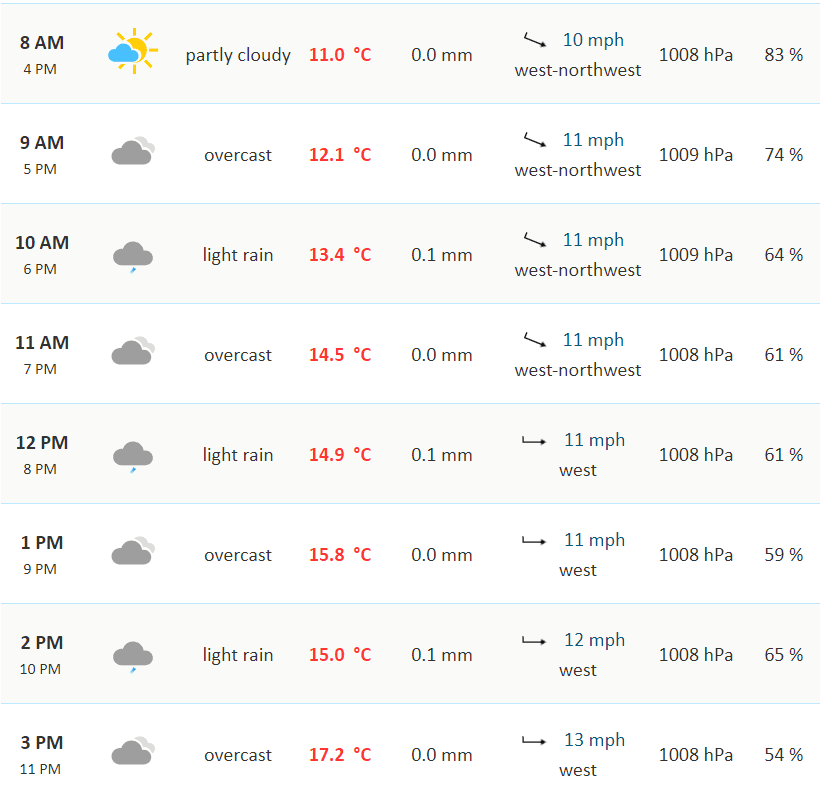Click the overcast cloud icon at 9 AM

[x=132, y=152]
